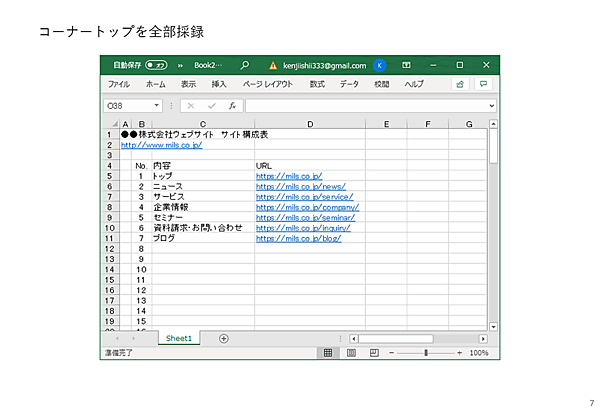The width and height of the screenshot is (600, 415).
Task: Open the ページレイアウト tab
Action: 267,84
